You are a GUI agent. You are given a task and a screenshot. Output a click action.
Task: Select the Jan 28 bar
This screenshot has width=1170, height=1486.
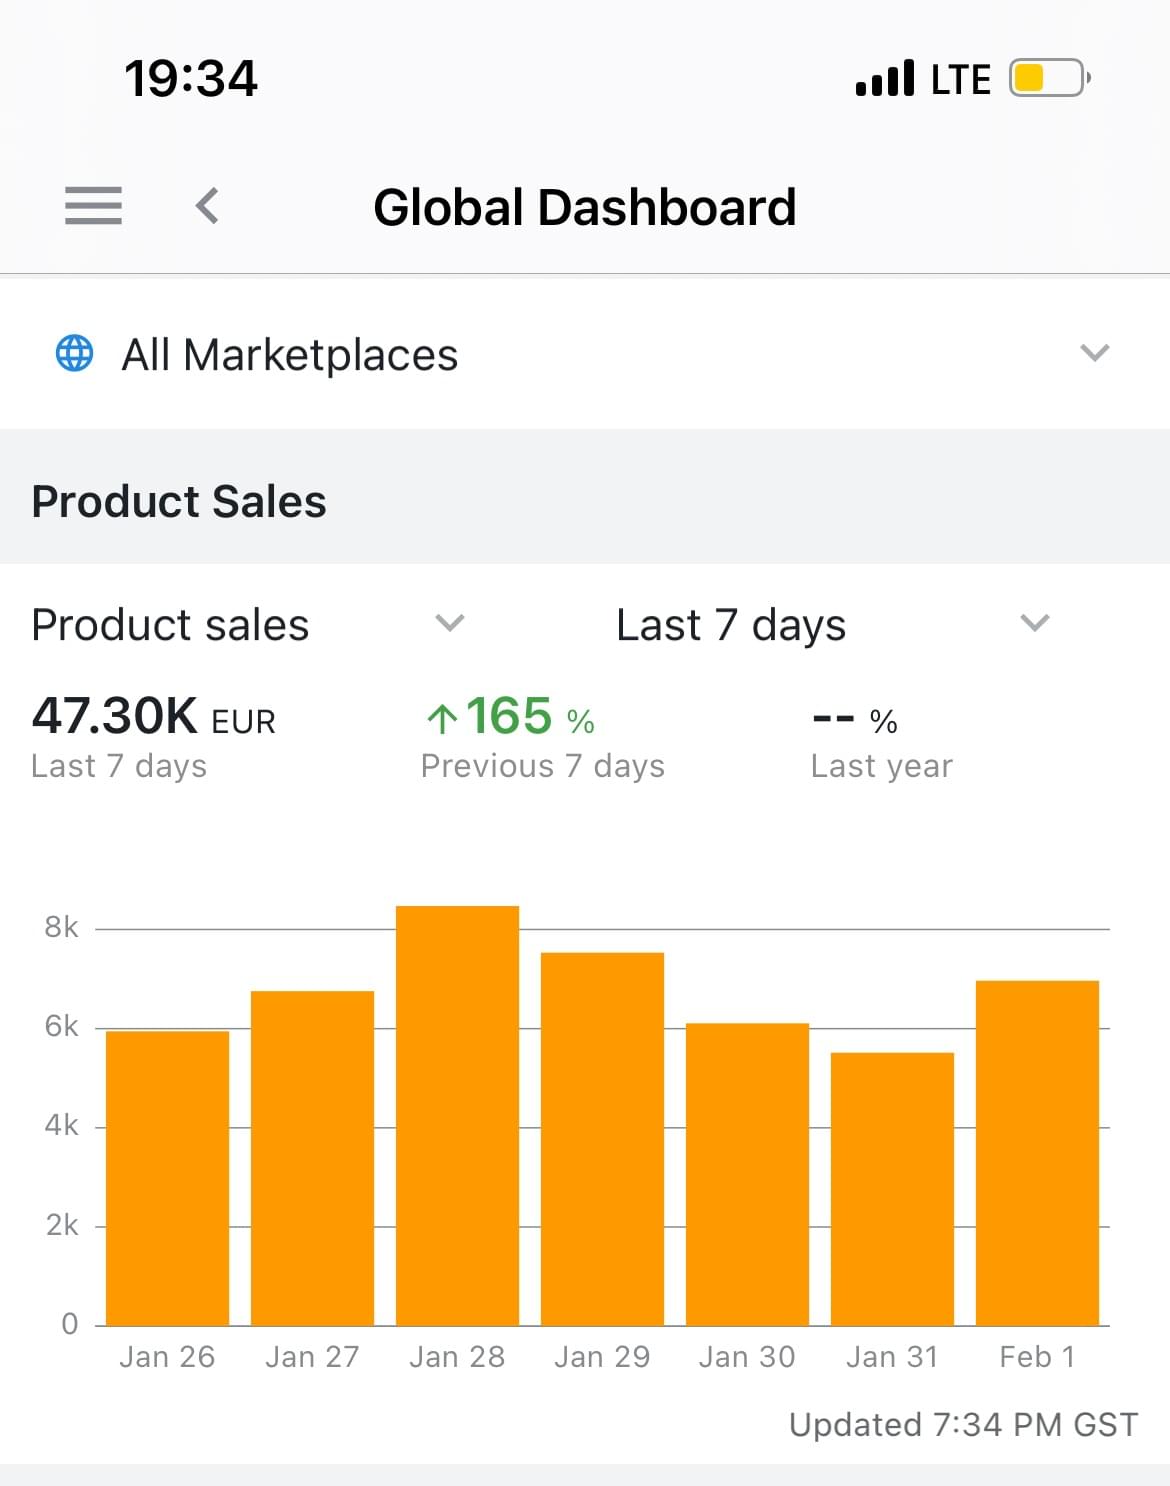click(x=457, y=1115)
